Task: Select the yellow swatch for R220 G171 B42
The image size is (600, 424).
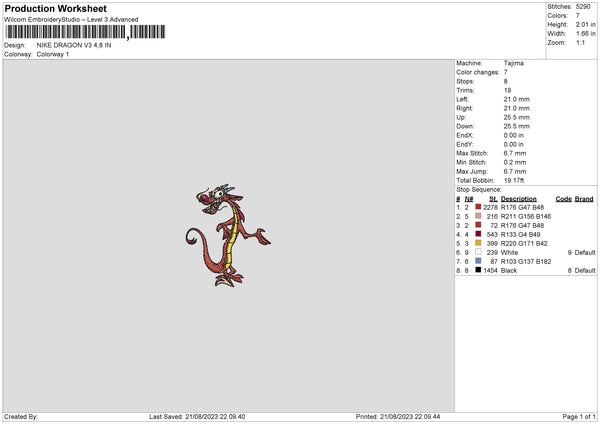Action: 478,243
